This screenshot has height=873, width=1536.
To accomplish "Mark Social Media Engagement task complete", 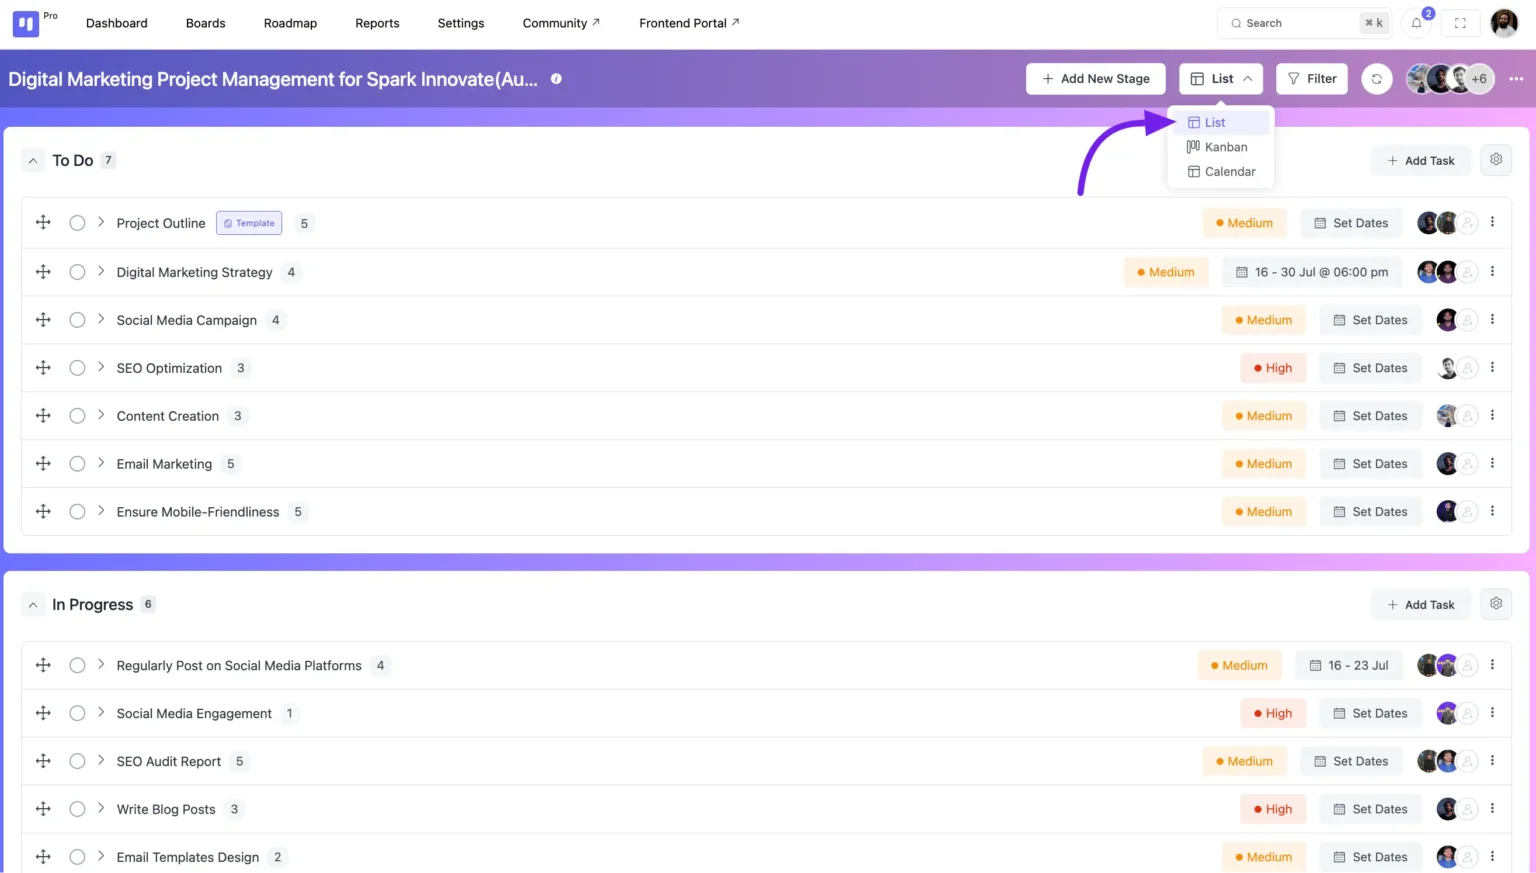I will pos(77,713).
